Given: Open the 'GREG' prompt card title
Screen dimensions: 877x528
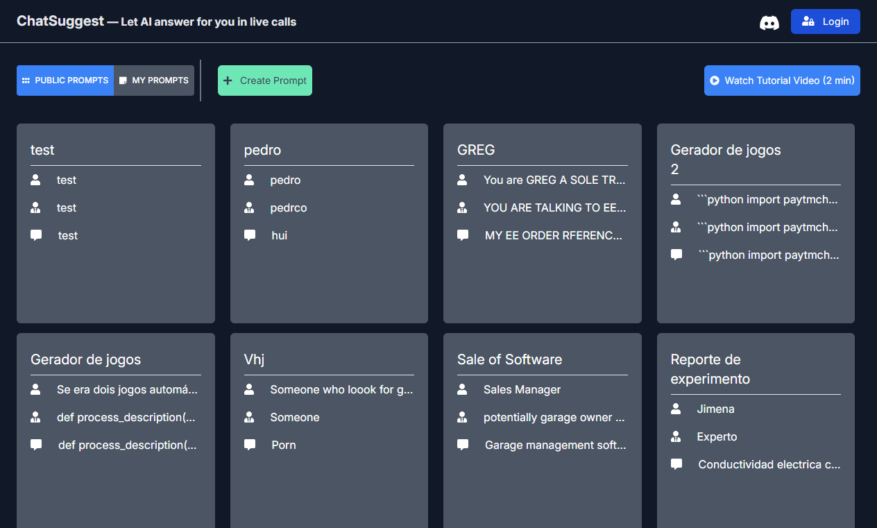Looking at the screenshot, I should click(x=476, y=150).
